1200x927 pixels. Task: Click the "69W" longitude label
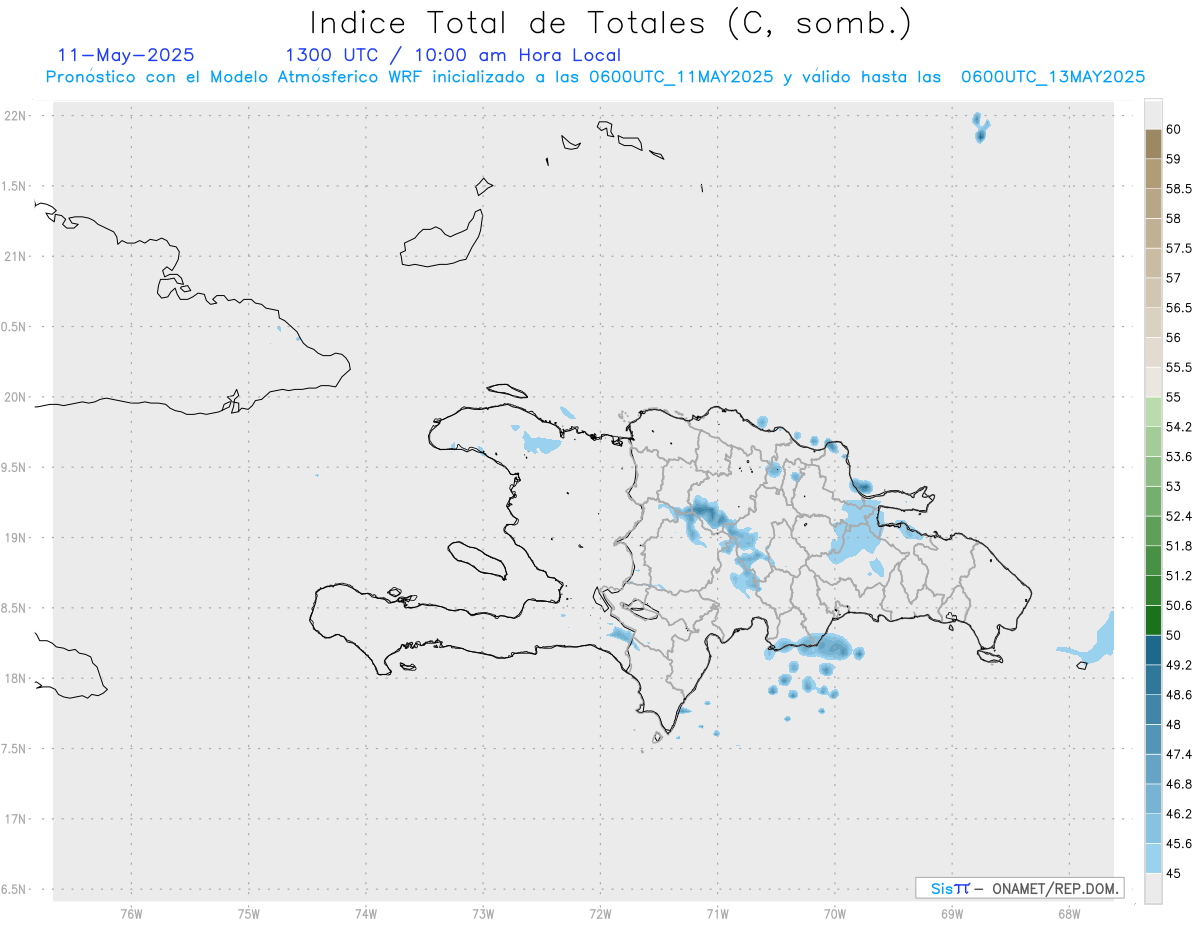pyautogui.click(x=952, y=913)
